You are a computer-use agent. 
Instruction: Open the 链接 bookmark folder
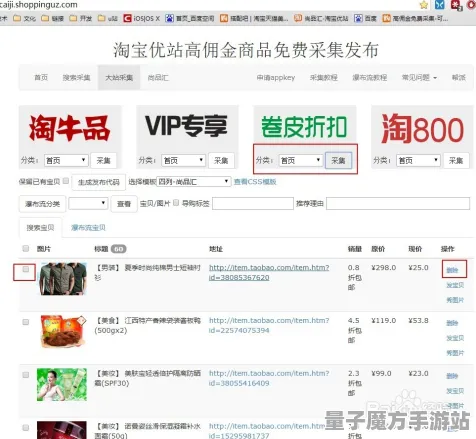pyautogui.click(x=52, y=18)
